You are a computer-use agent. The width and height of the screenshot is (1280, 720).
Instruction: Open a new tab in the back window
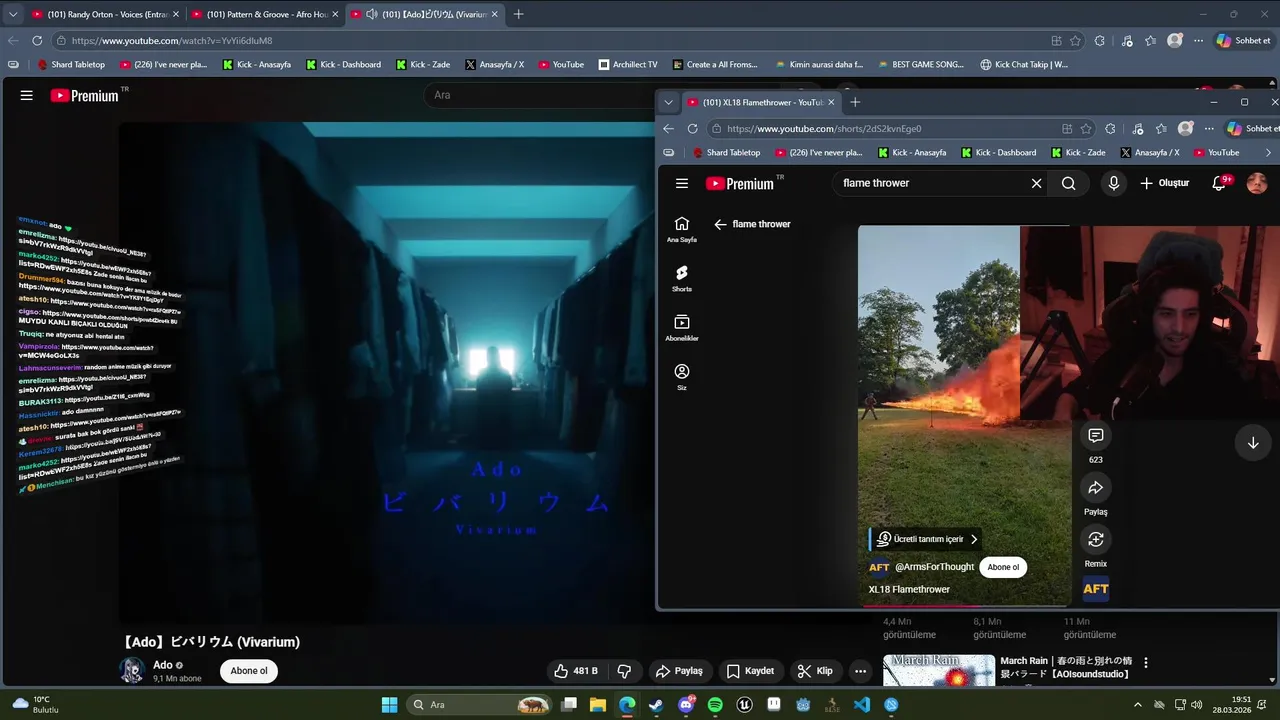518,14
